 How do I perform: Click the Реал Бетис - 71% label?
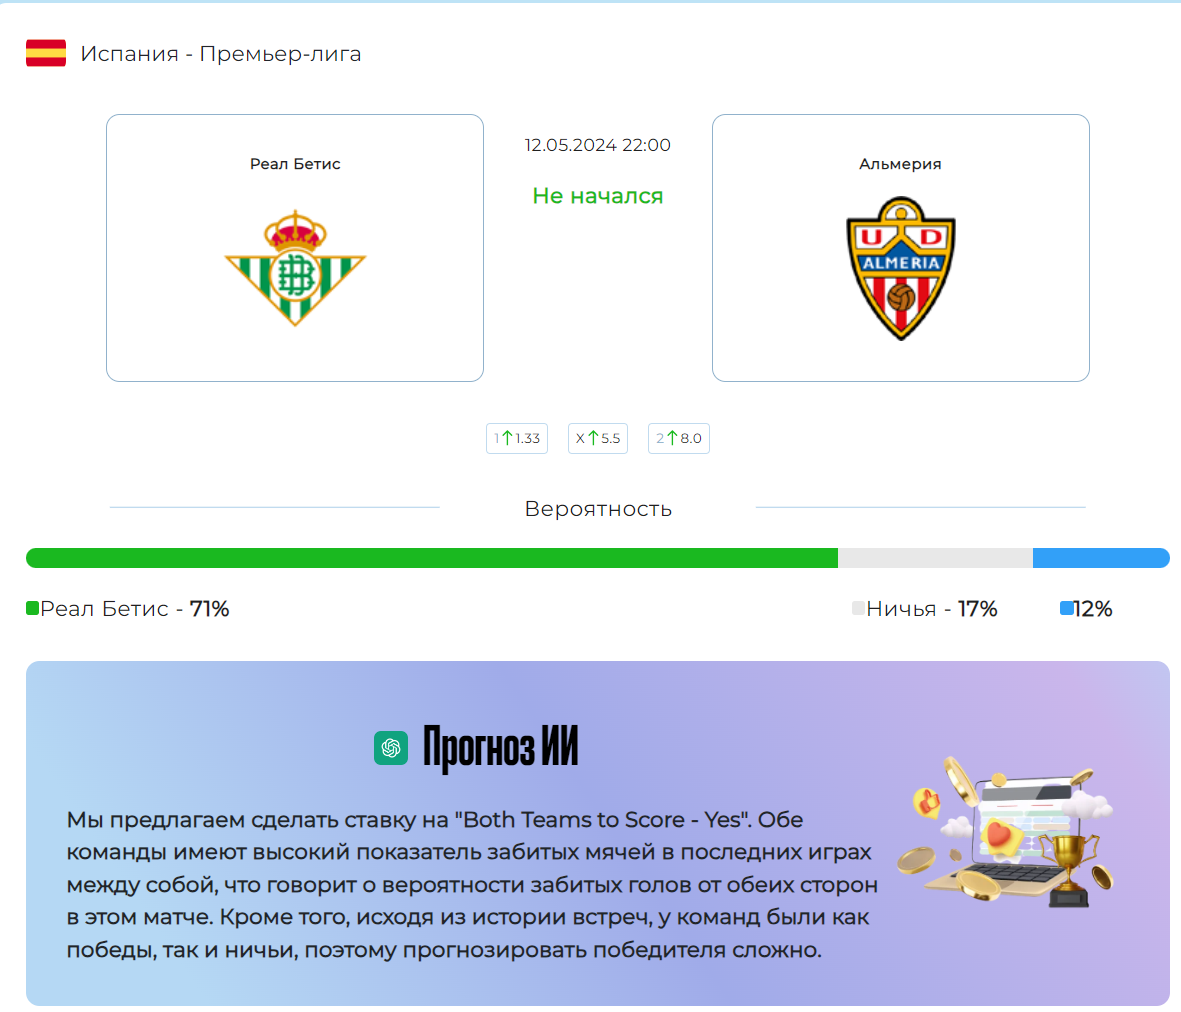(135, 608)
